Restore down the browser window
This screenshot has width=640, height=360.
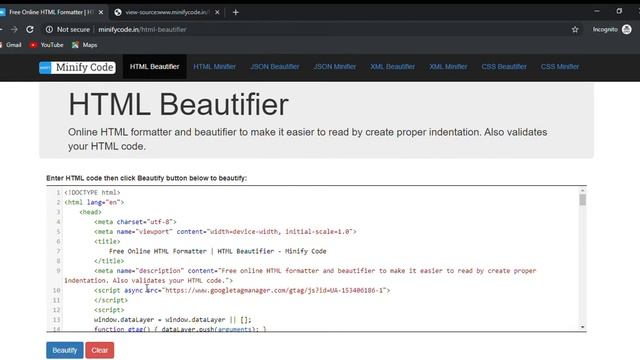click(x=619, y=11)
